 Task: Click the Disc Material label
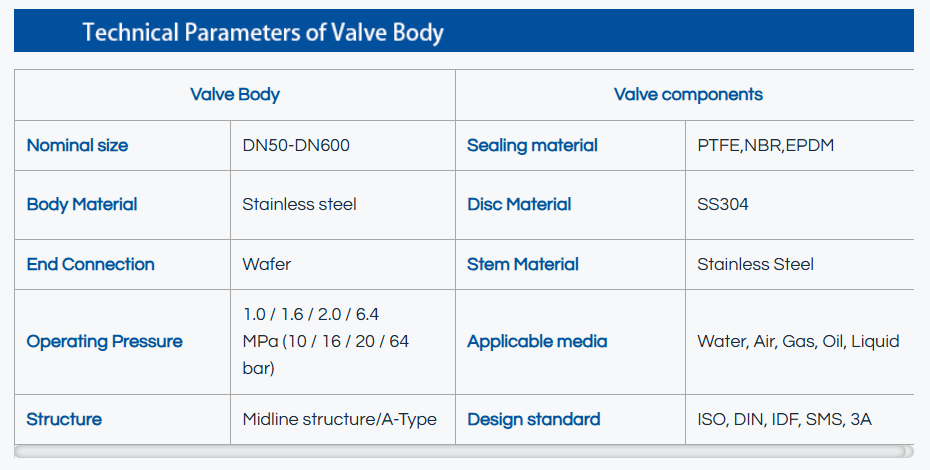click(519, 204)
